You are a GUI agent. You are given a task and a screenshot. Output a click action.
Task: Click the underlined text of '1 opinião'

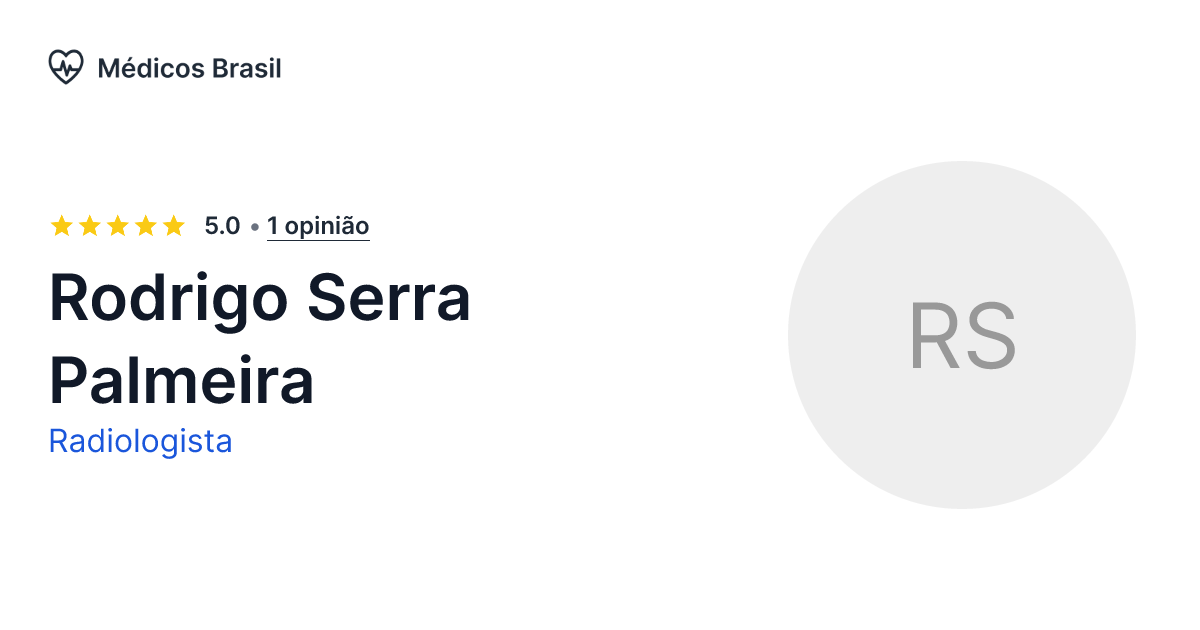pyautogui.click(x=318, y=226)
